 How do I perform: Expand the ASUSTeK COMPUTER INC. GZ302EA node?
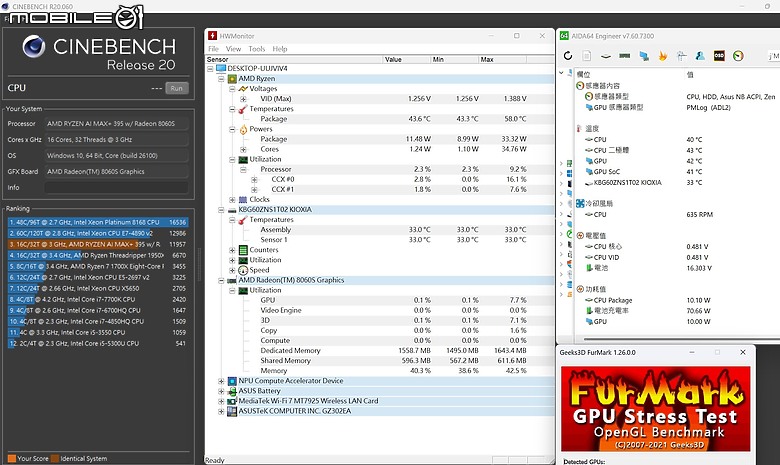pos(221,411)
